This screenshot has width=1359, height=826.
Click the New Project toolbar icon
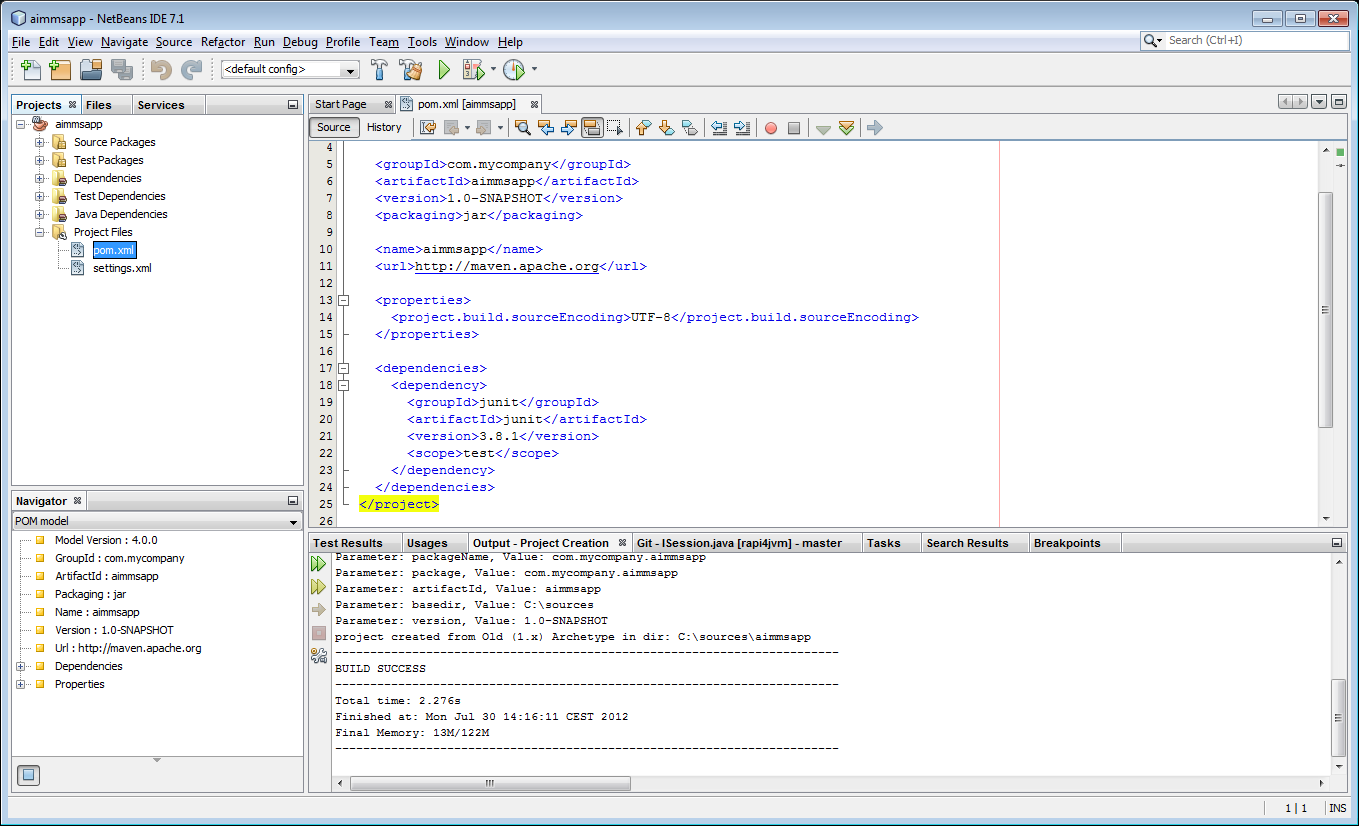(60, 70)
